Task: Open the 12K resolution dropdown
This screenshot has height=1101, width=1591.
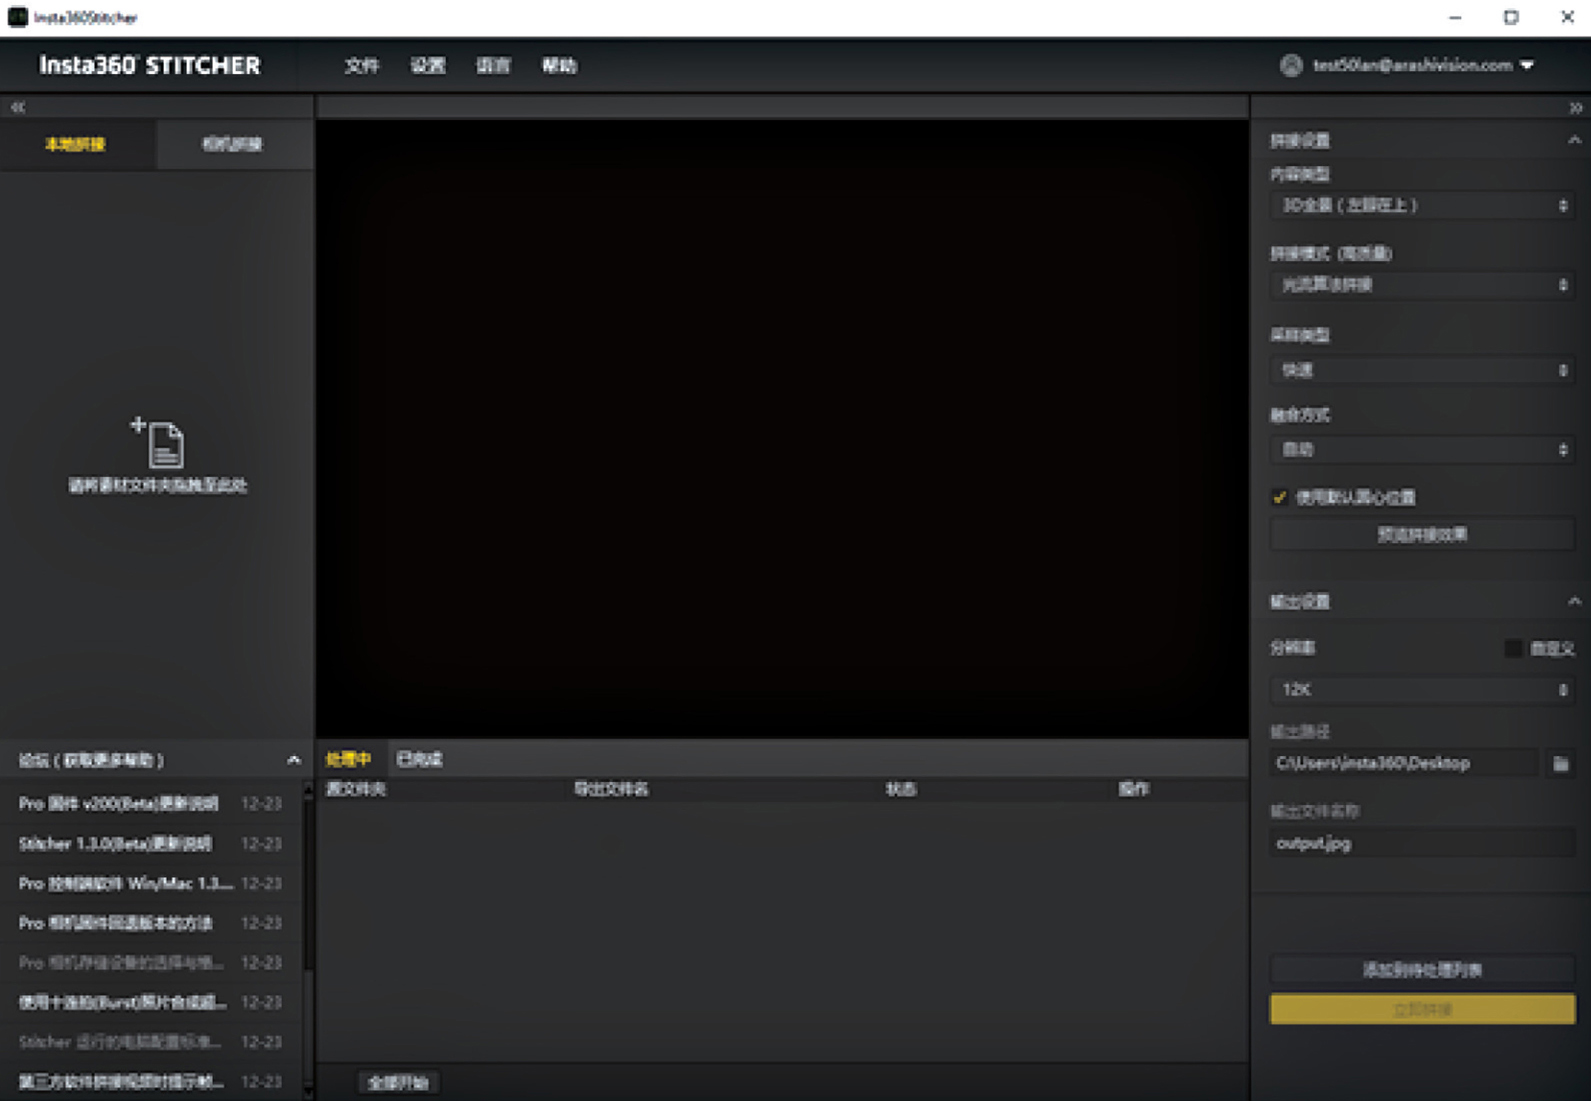Action: [x=1421, y=690]
